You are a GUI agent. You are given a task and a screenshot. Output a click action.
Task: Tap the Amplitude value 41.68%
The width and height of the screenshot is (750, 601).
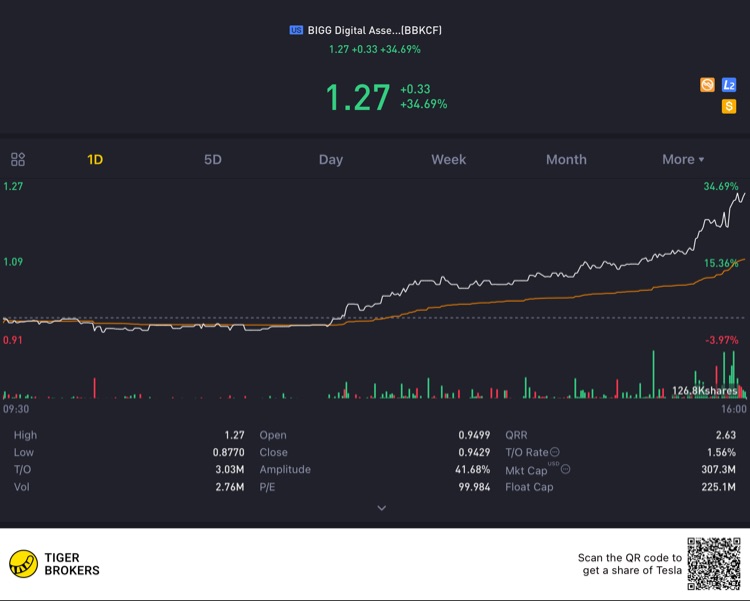(x=473, y=469)
